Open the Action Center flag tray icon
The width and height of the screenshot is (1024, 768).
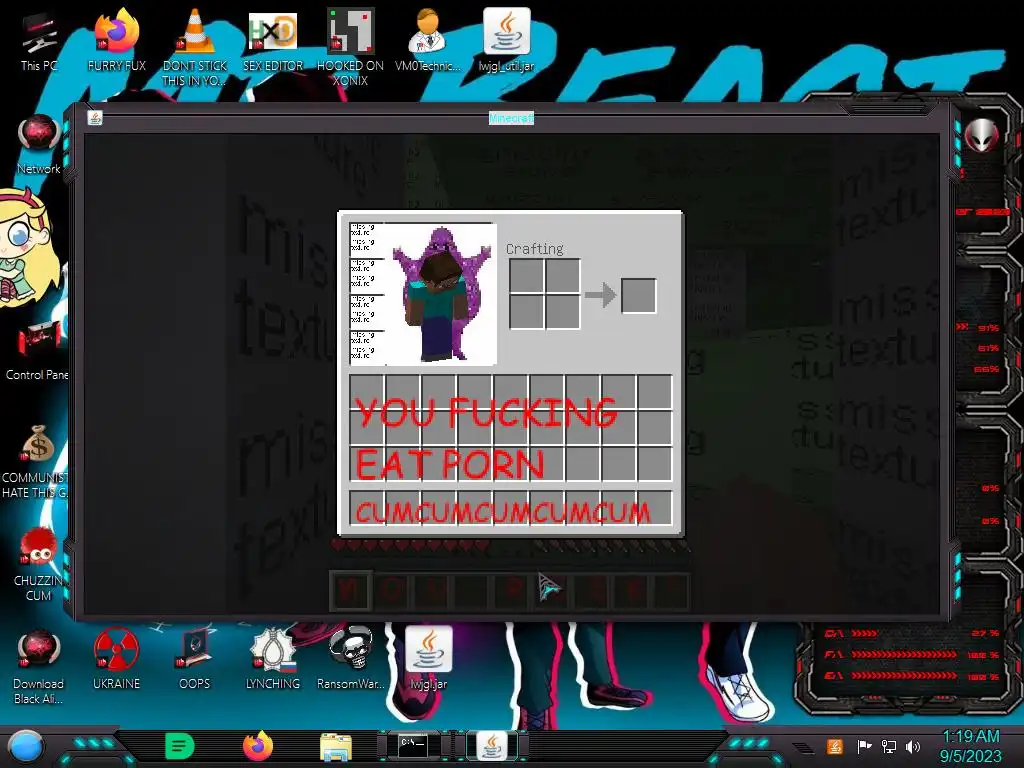(x=864, y=746)
